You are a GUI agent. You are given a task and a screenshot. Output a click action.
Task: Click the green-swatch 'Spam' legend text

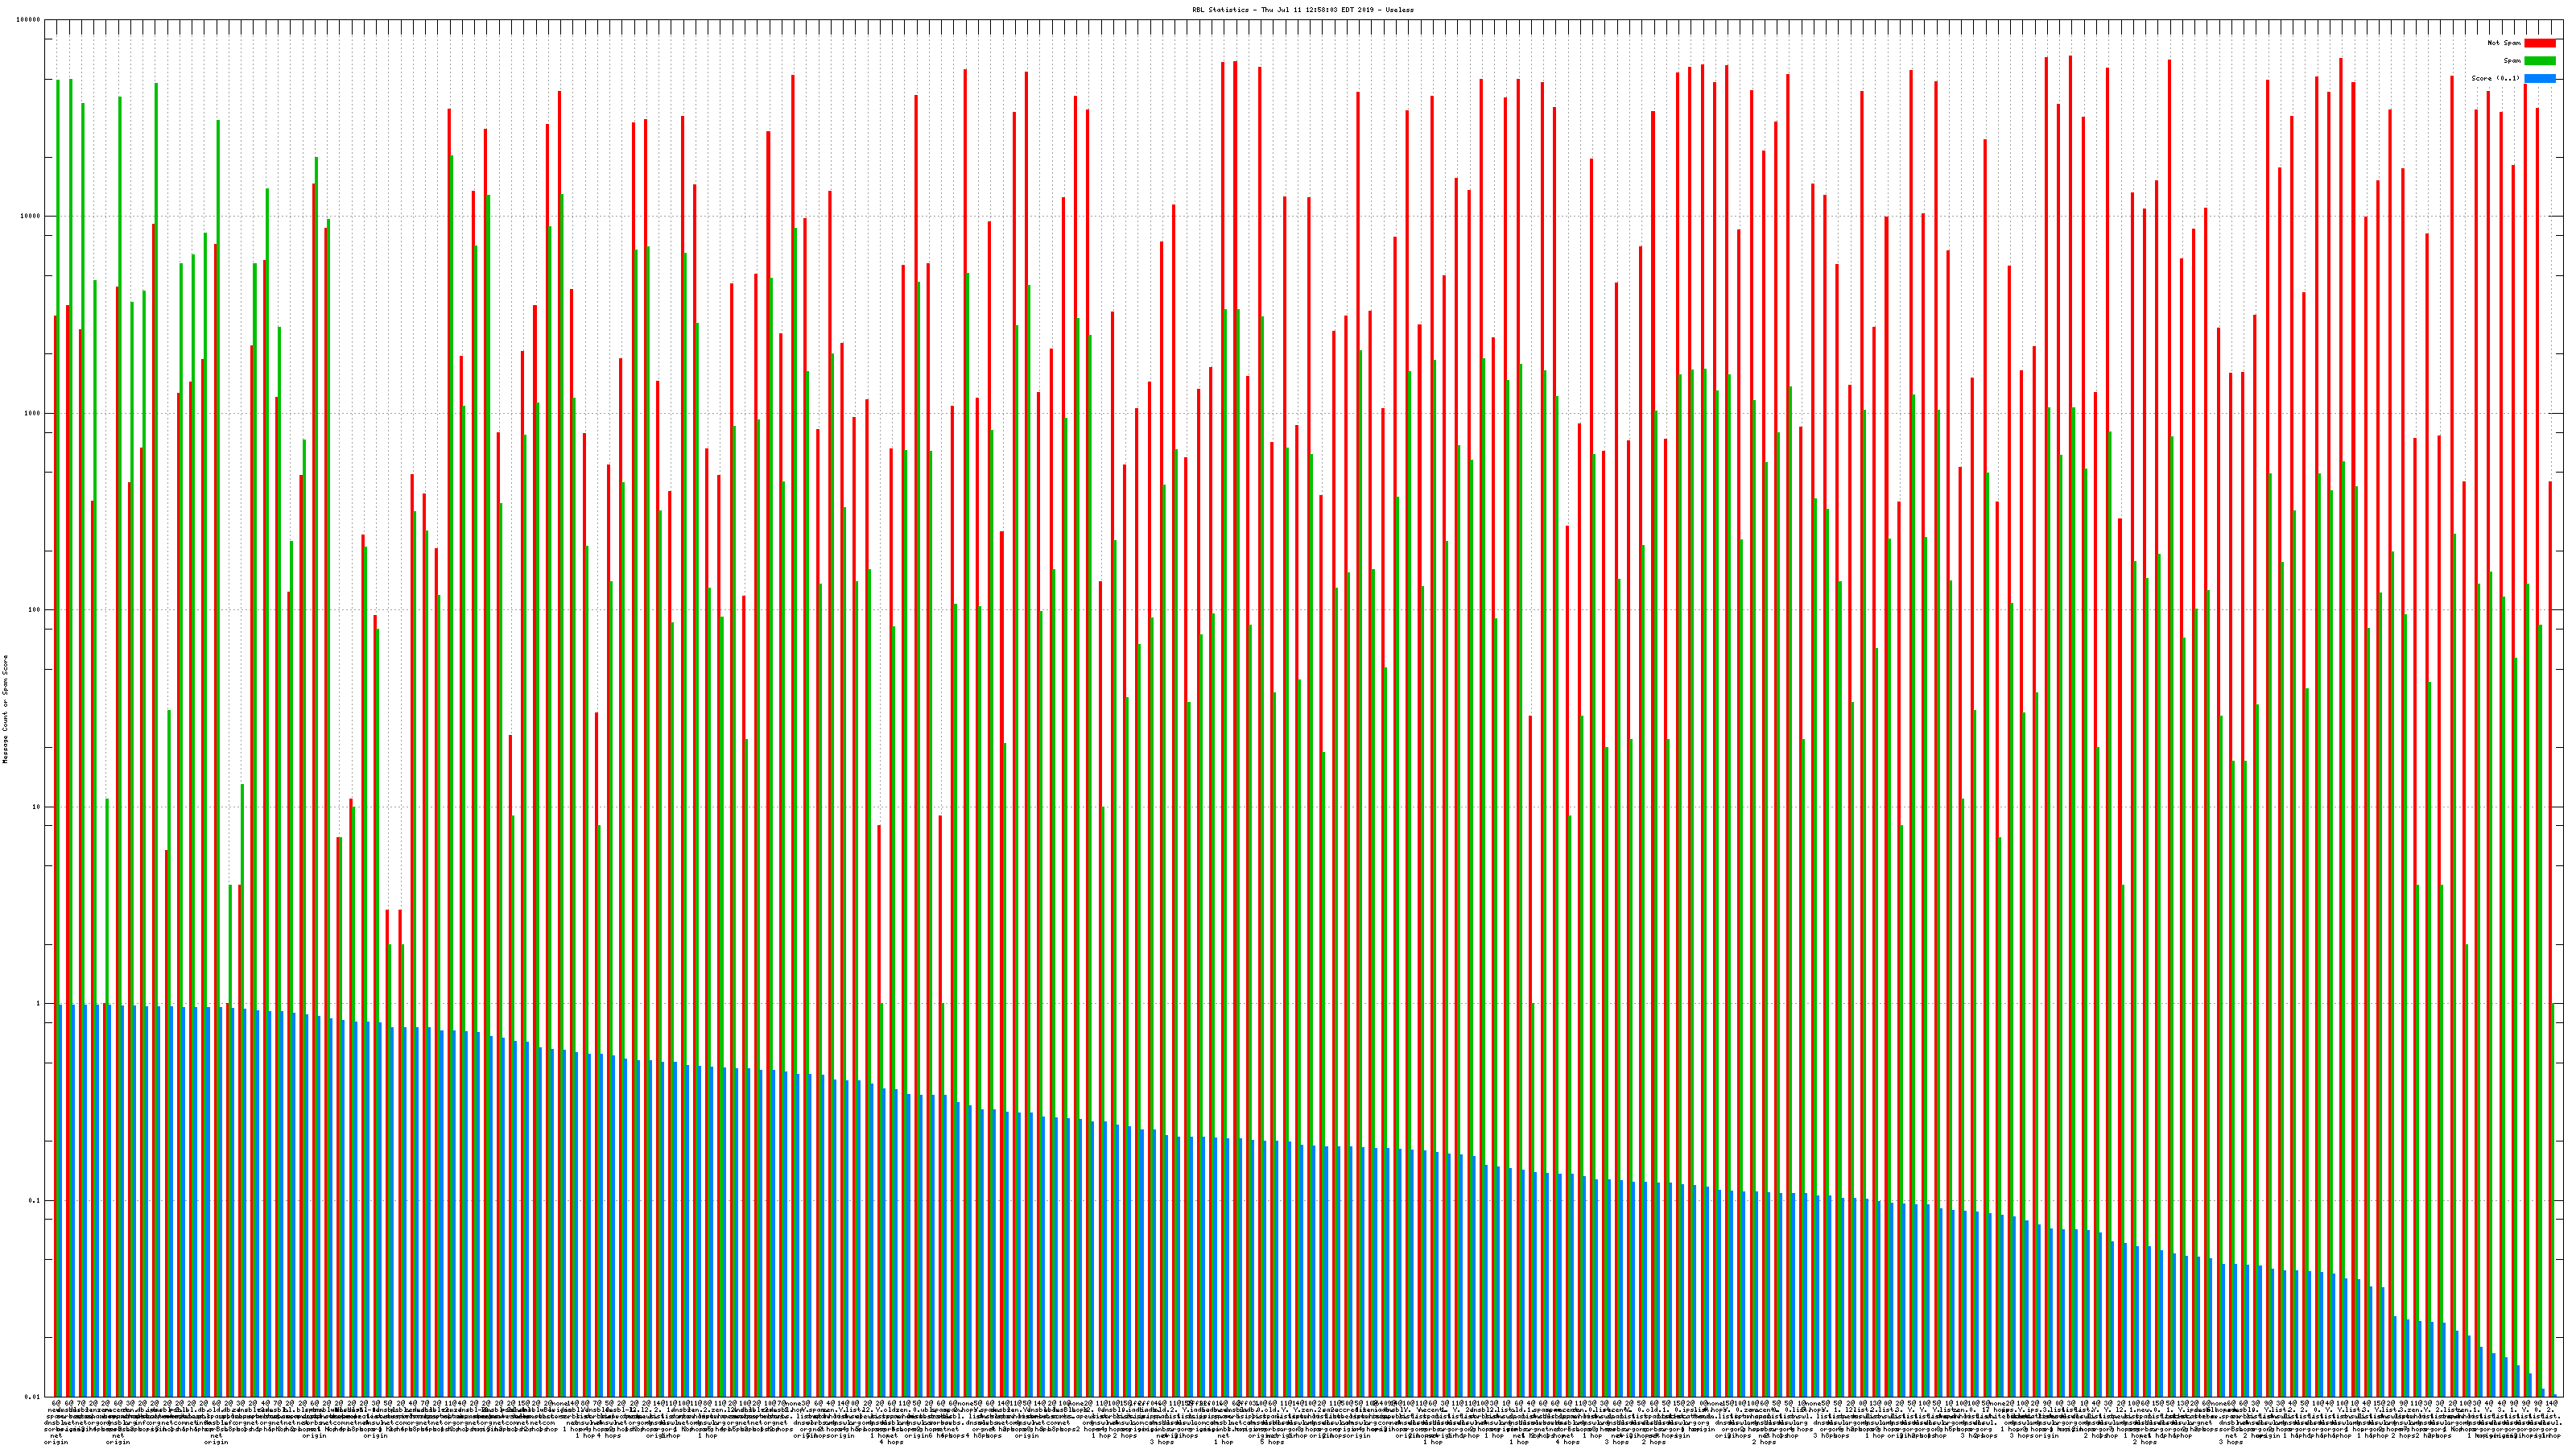coord(2512,61)
